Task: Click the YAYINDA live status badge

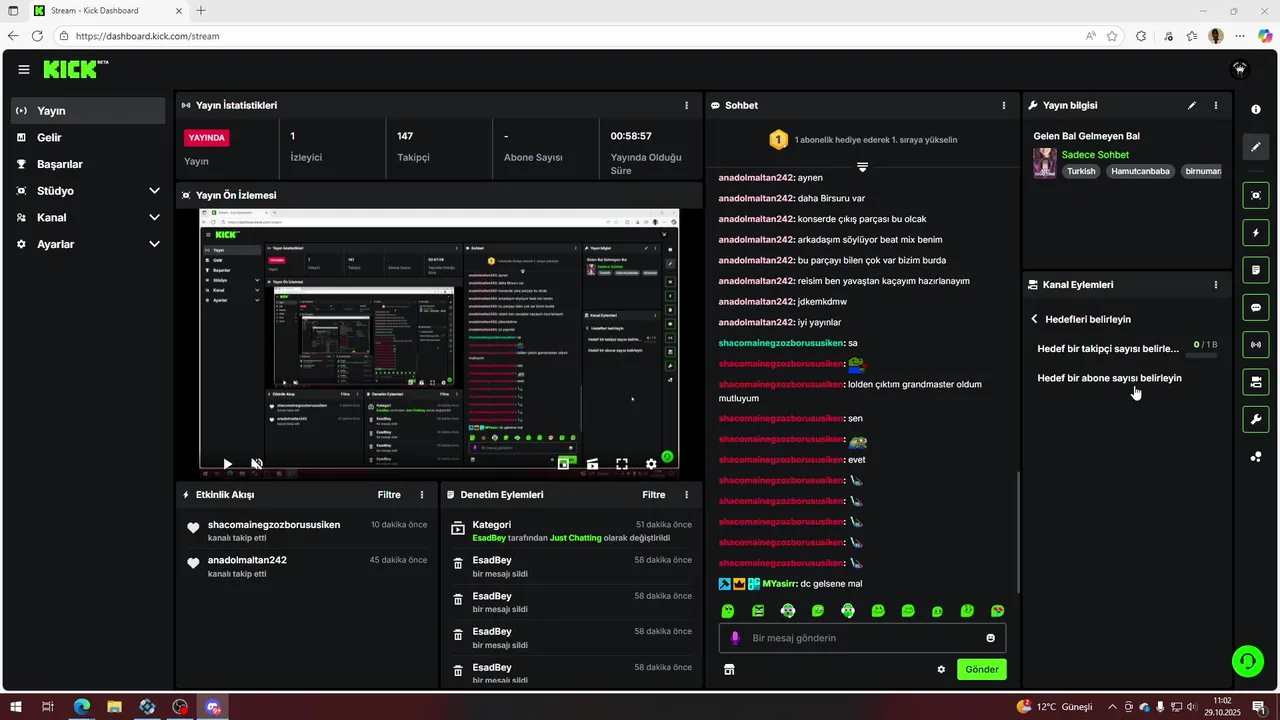Action: tap(207, 138)
